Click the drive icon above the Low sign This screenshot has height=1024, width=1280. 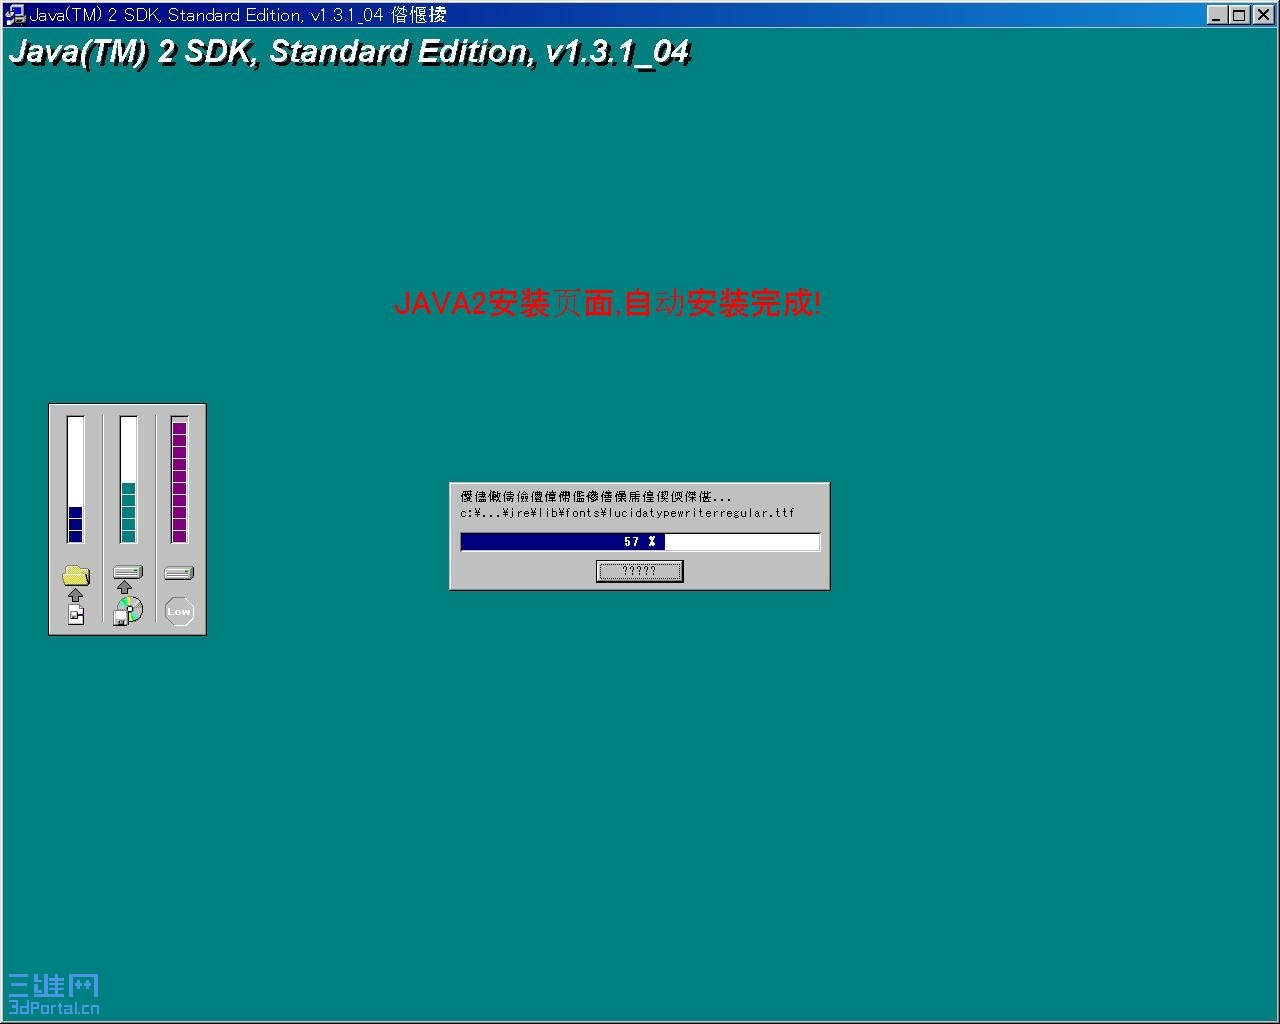(x=179, y=573)
